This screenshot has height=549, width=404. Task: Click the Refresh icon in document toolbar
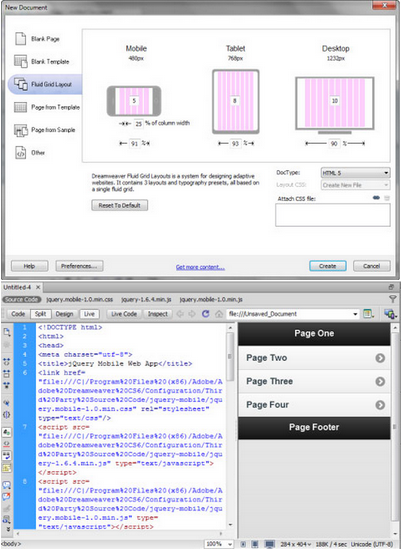coord(206,314)
